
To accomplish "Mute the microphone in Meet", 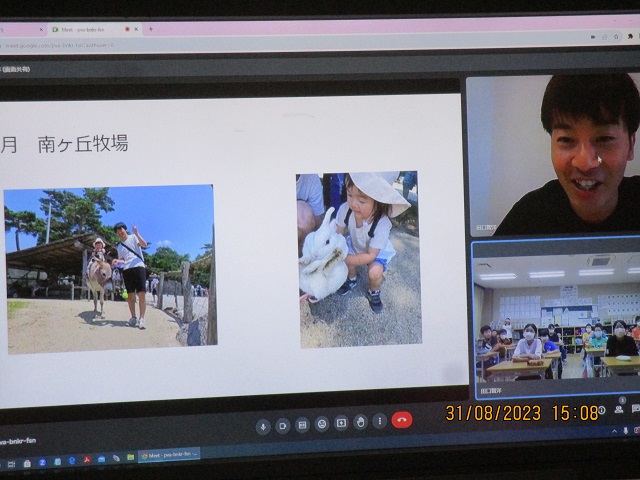I will tap(263, 425).
